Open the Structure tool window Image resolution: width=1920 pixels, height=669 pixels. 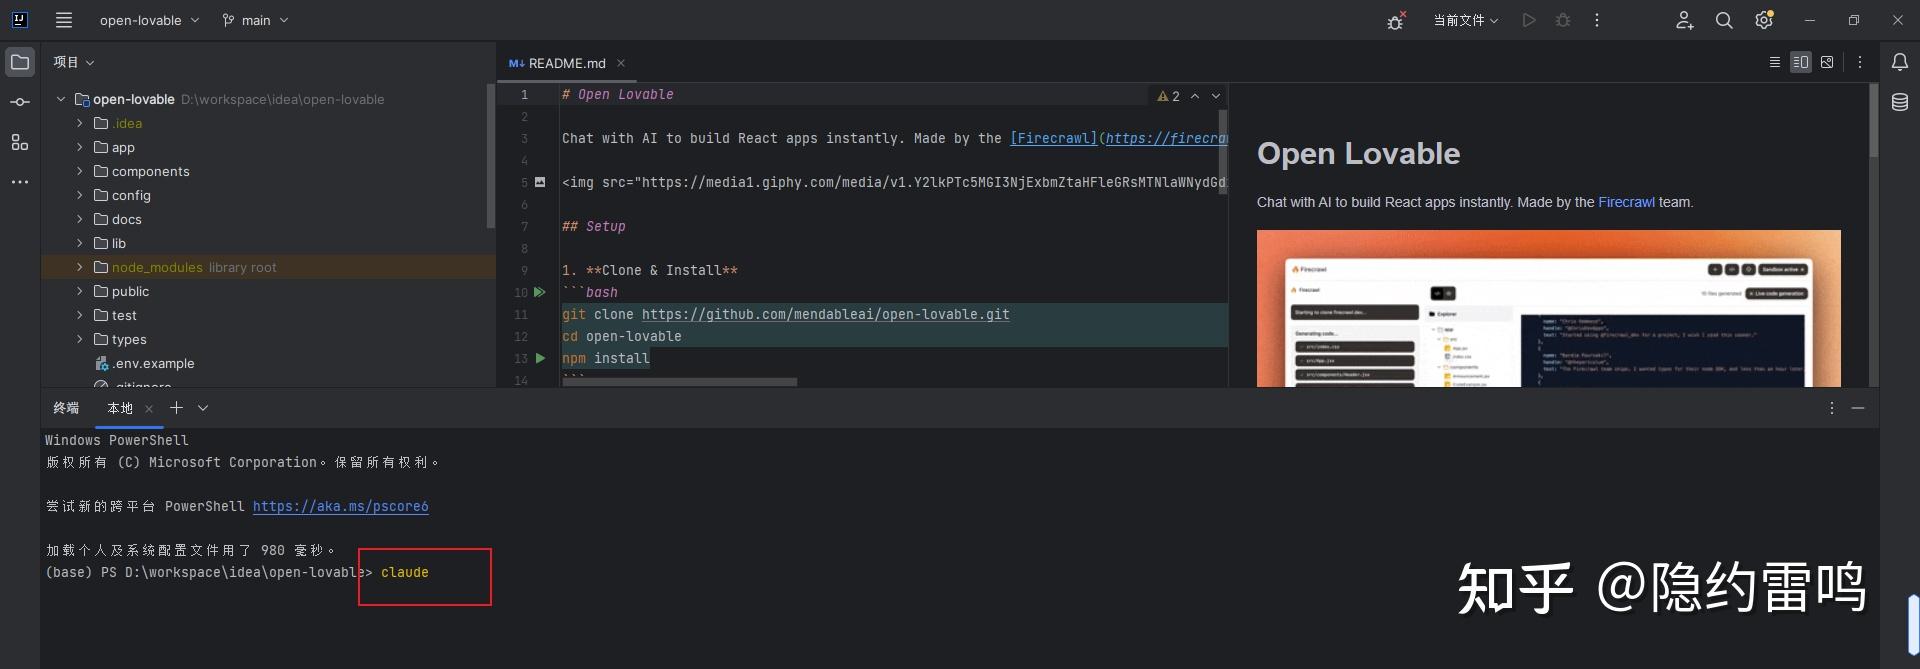coord(20,142)
